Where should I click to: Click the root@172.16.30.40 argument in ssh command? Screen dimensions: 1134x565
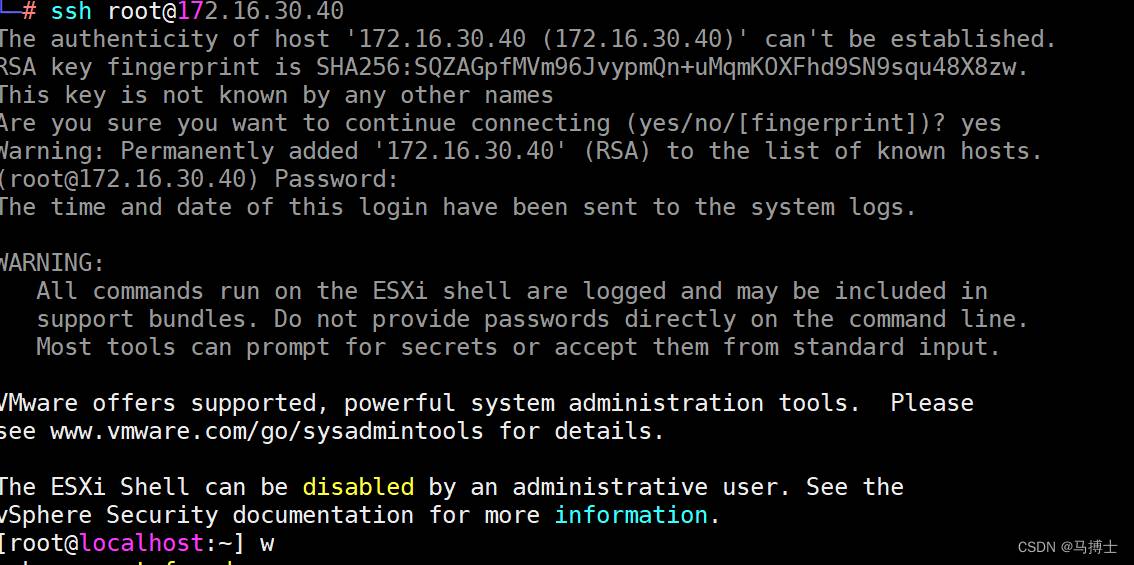[225, 12]
